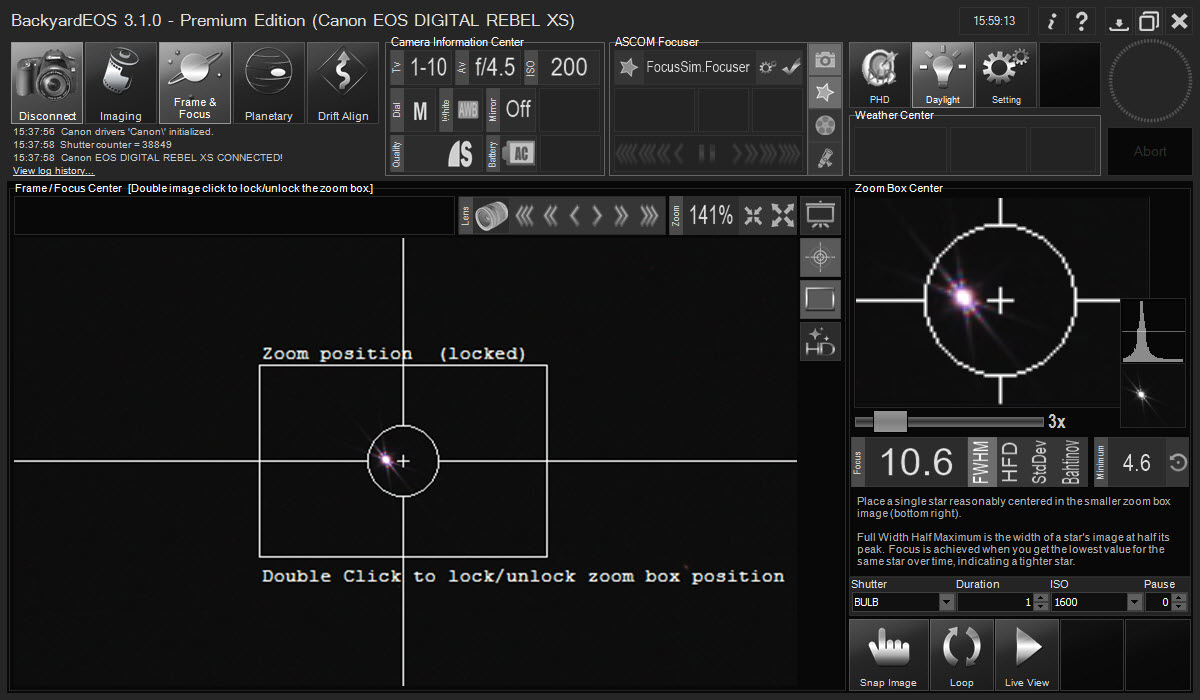
Task: Click the zoom-in expand arrows icon
Action: tap(783, 215)
